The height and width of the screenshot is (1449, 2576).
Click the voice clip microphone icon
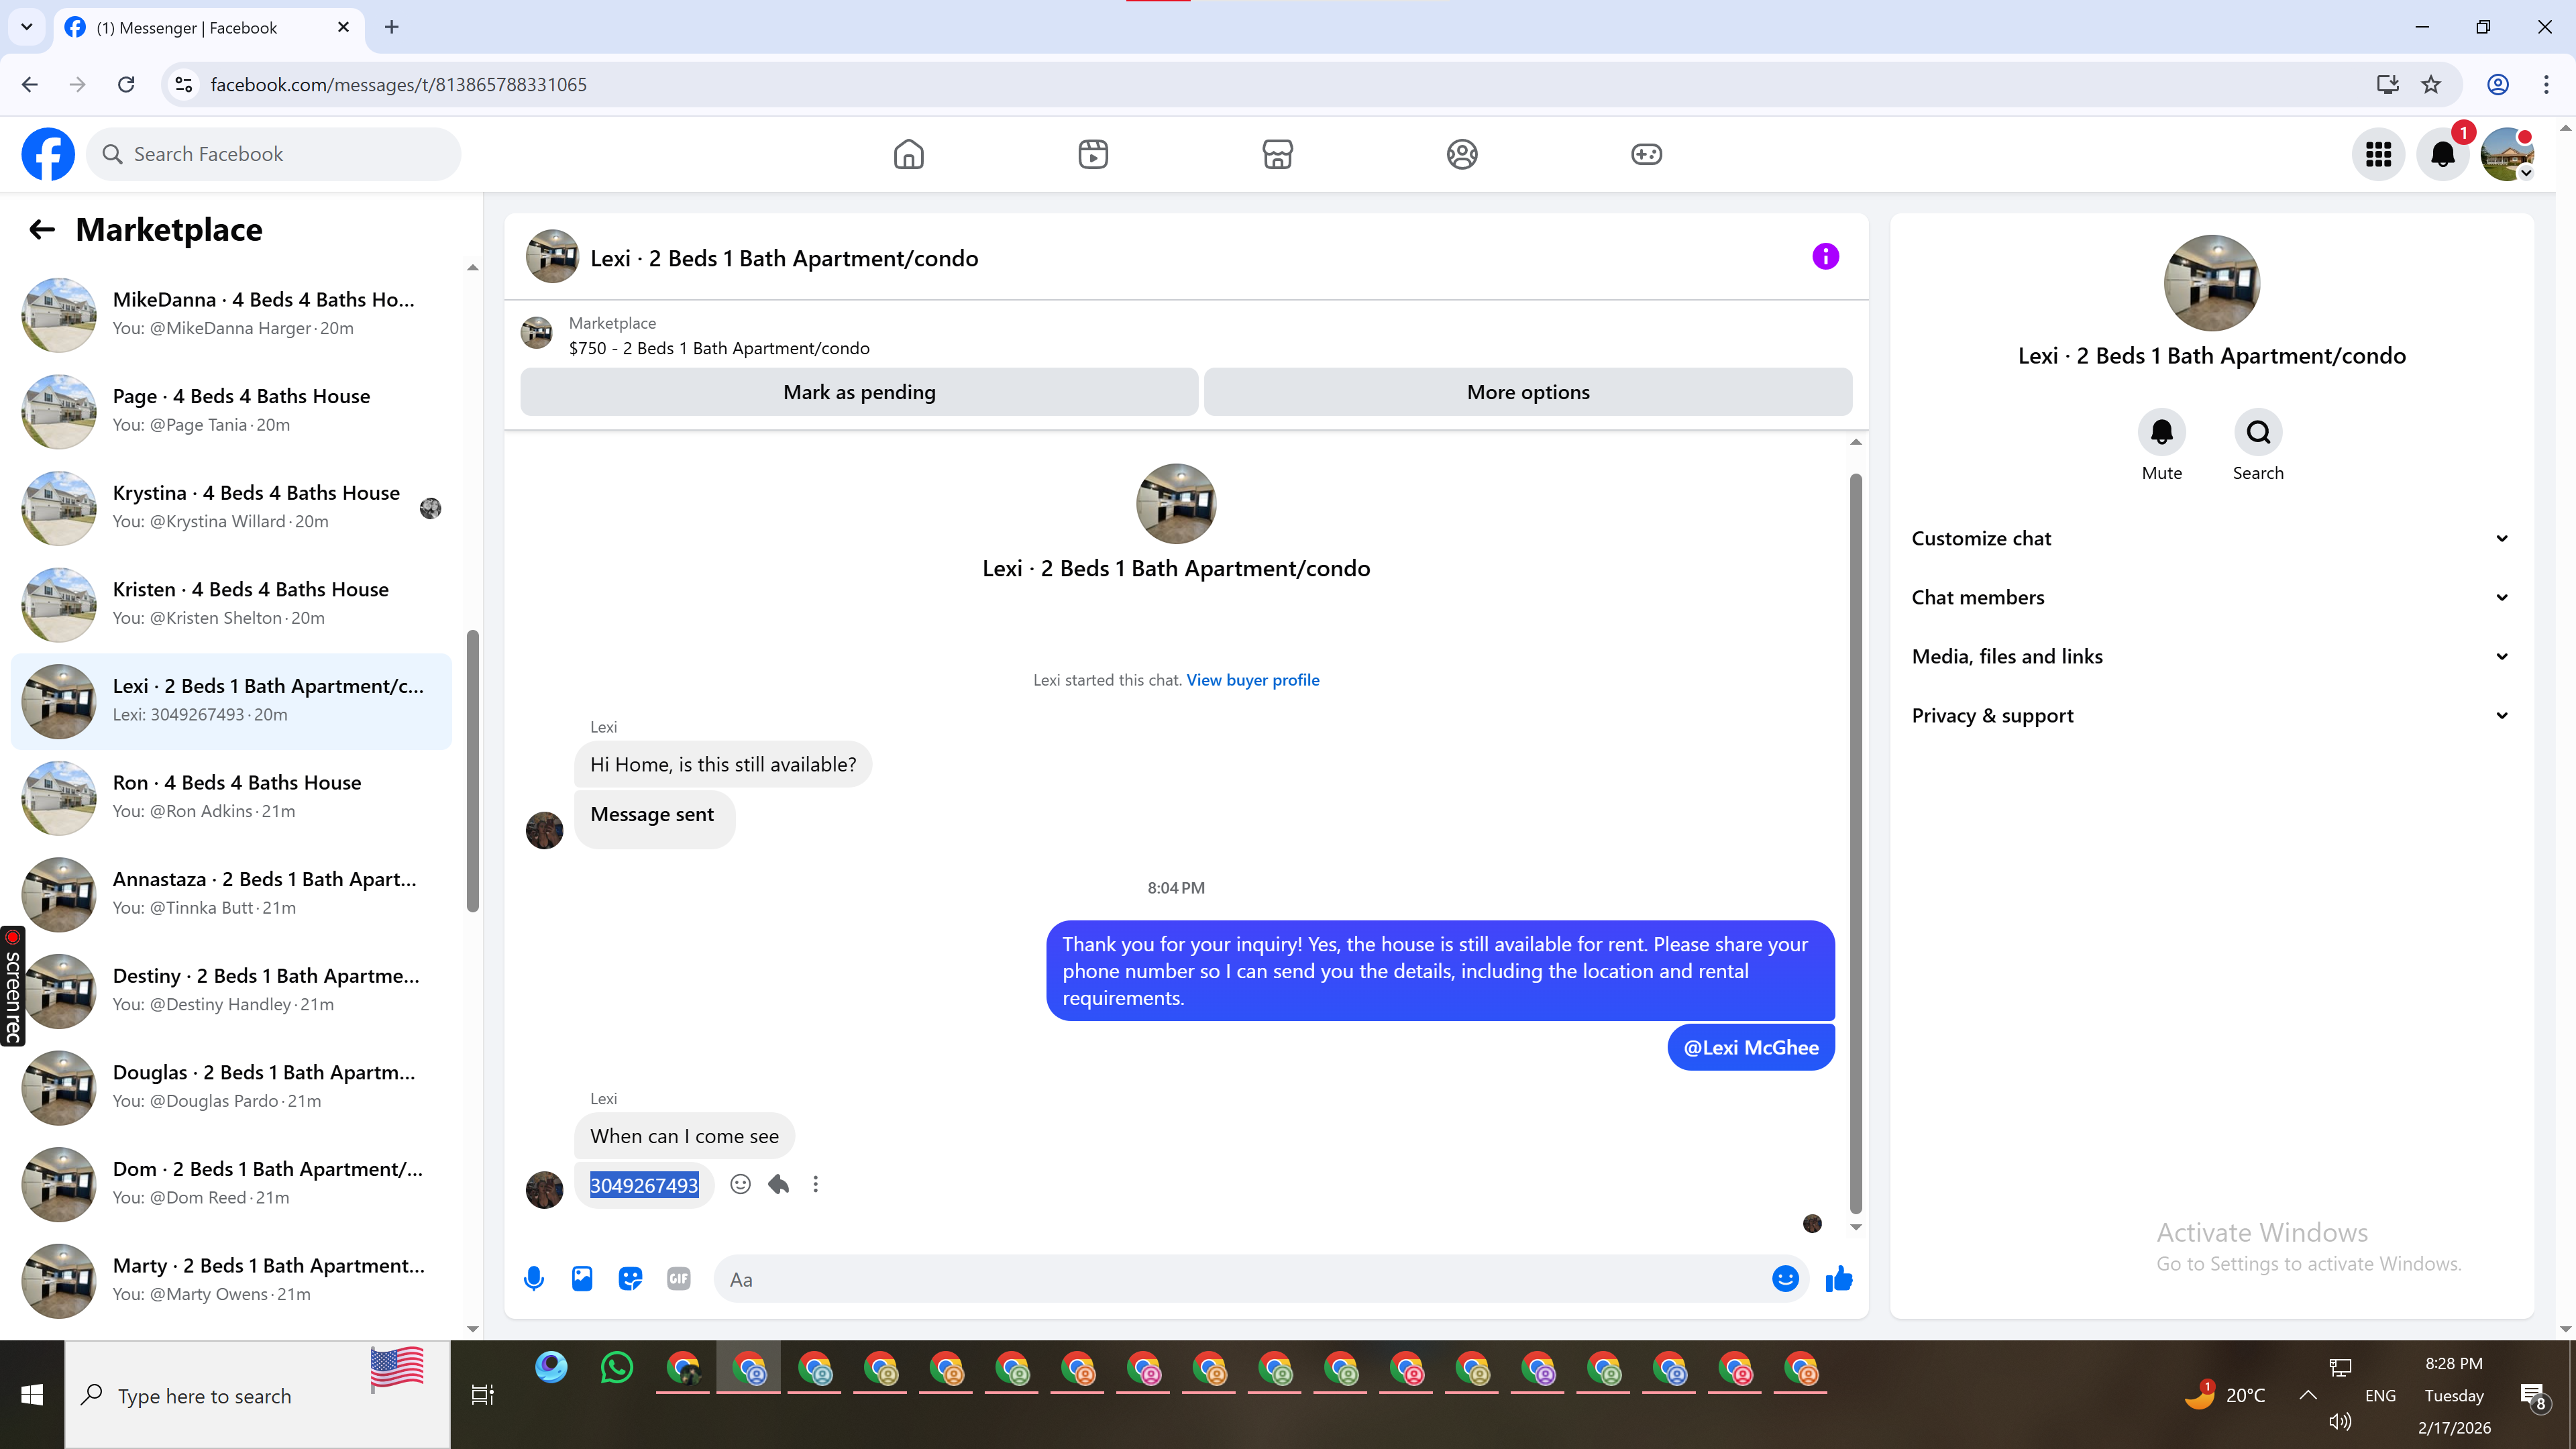[534, 1279]
